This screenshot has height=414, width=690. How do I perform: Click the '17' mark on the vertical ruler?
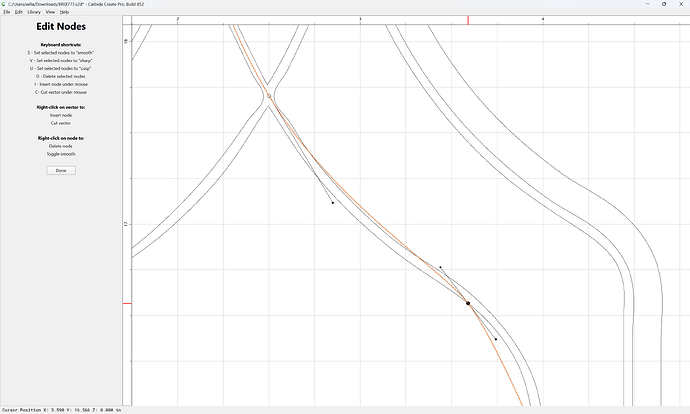point(126,224)
